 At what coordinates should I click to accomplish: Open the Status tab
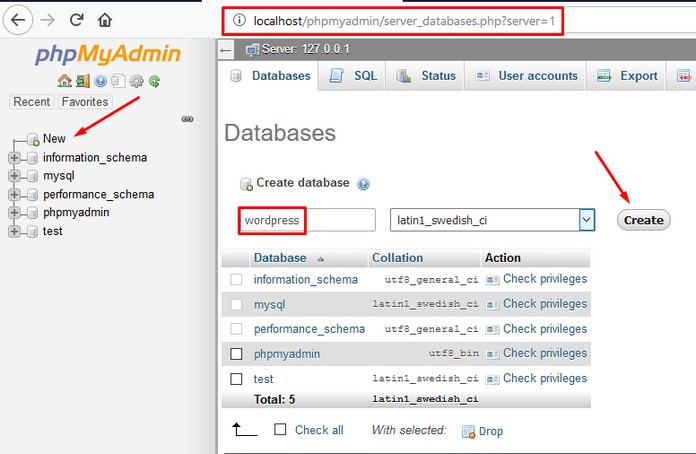pyautogui.click(x=425, y=76)
